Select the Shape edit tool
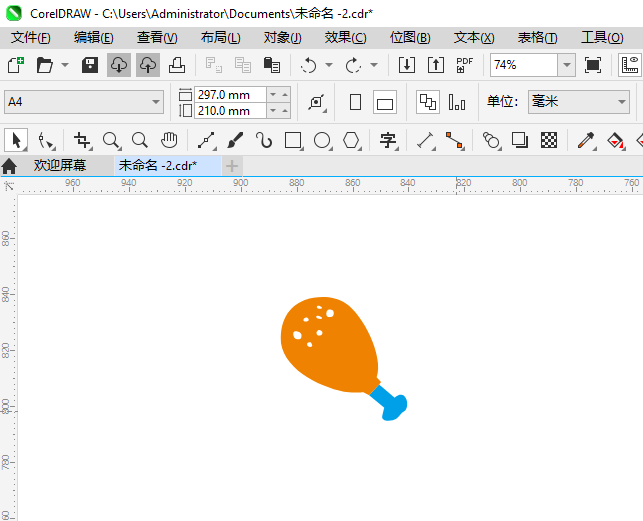The width and height of the screenshot is (643, 521). (46, 140)
